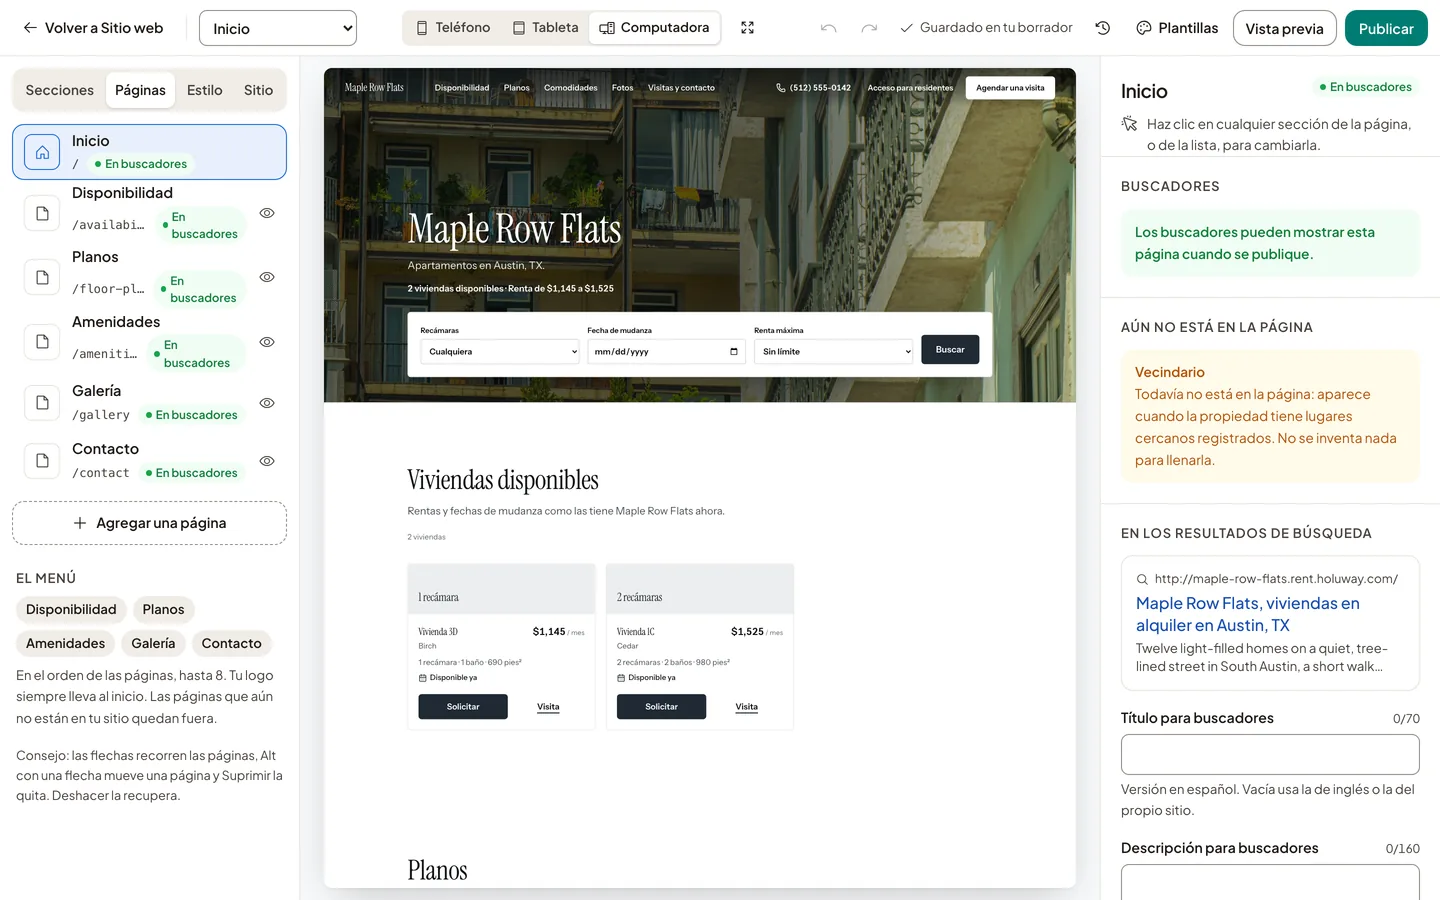Viewport: 1440px width, 900px height.
Task: Click the Descripción para buscadores field
Action: coord(1270,884)
